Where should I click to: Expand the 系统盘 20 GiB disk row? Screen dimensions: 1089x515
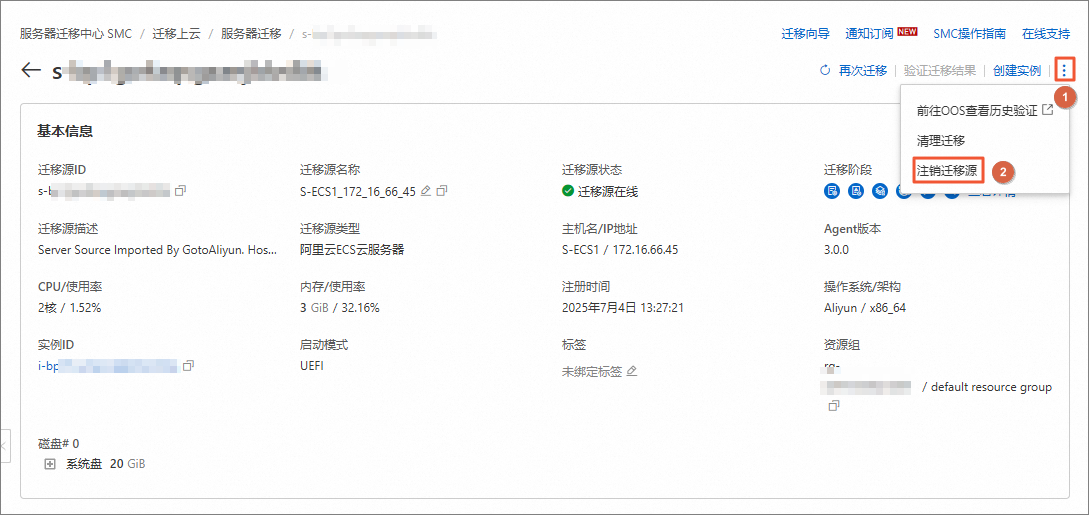click(x=49, y=464)
